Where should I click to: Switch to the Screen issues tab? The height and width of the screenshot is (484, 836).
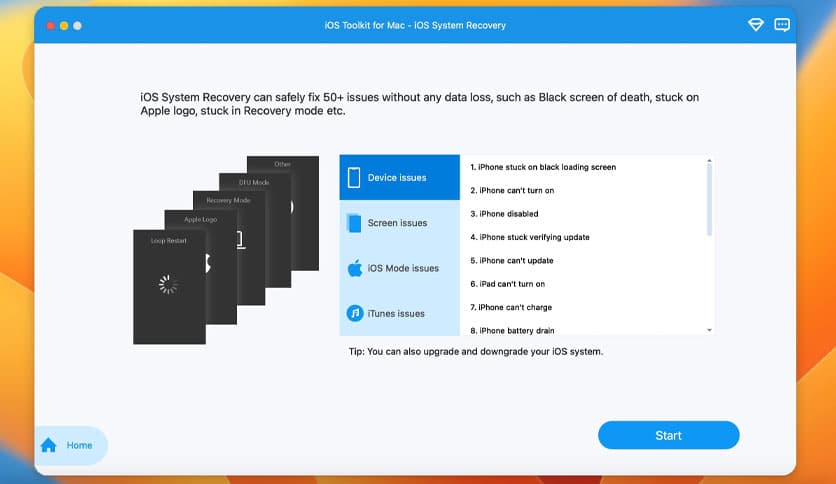[x=399, y=223]
